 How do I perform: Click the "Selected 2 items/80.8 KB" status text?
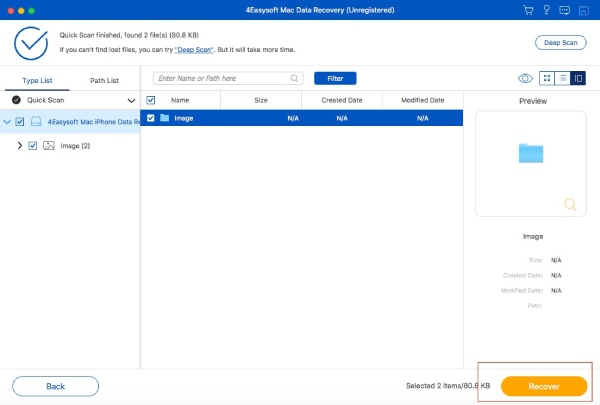(448, 386)
